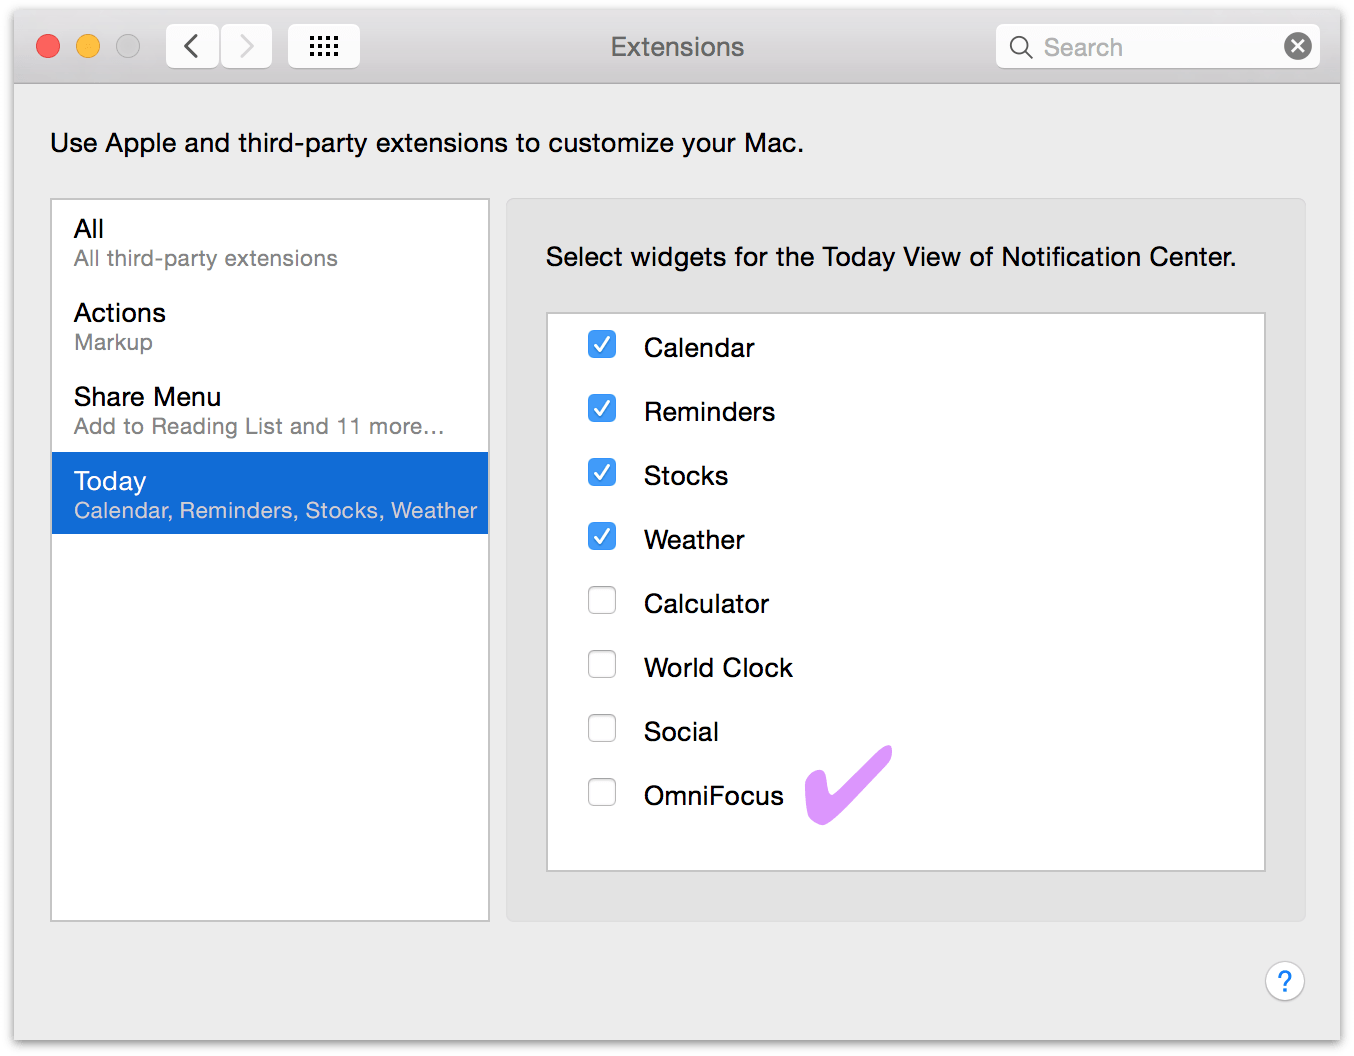Click 'All third-party extensions' subtitle
The width and height of the screenshot is (1354, 1056).
(x=206, y=259)
